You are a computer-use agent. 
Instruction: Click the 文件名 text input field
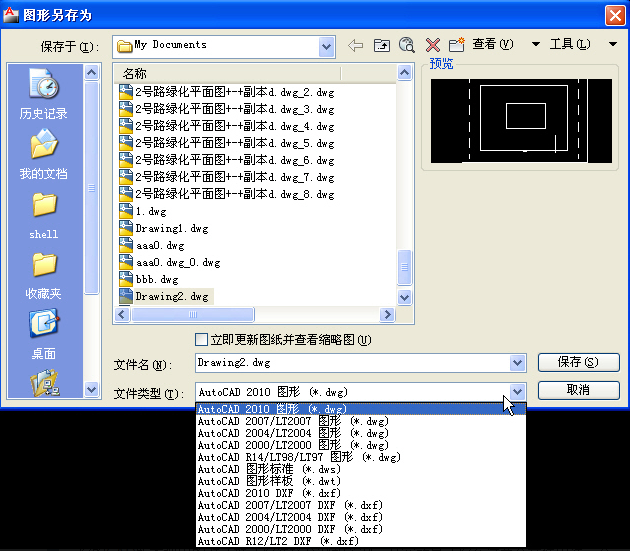tap(353, 363)
